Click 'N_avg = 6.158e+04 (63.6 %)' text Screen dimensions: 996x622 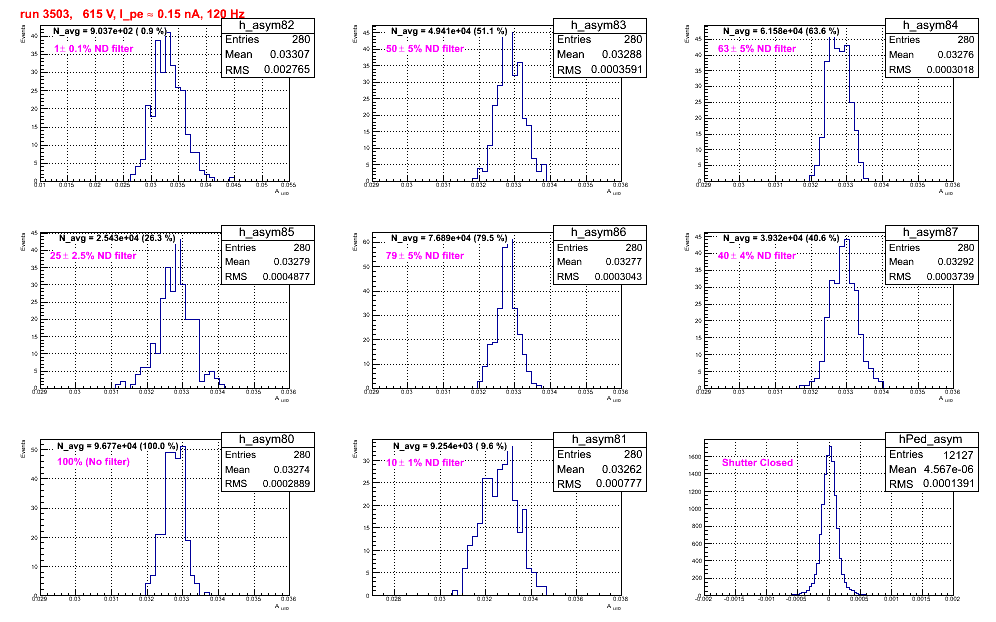[781, 31]
